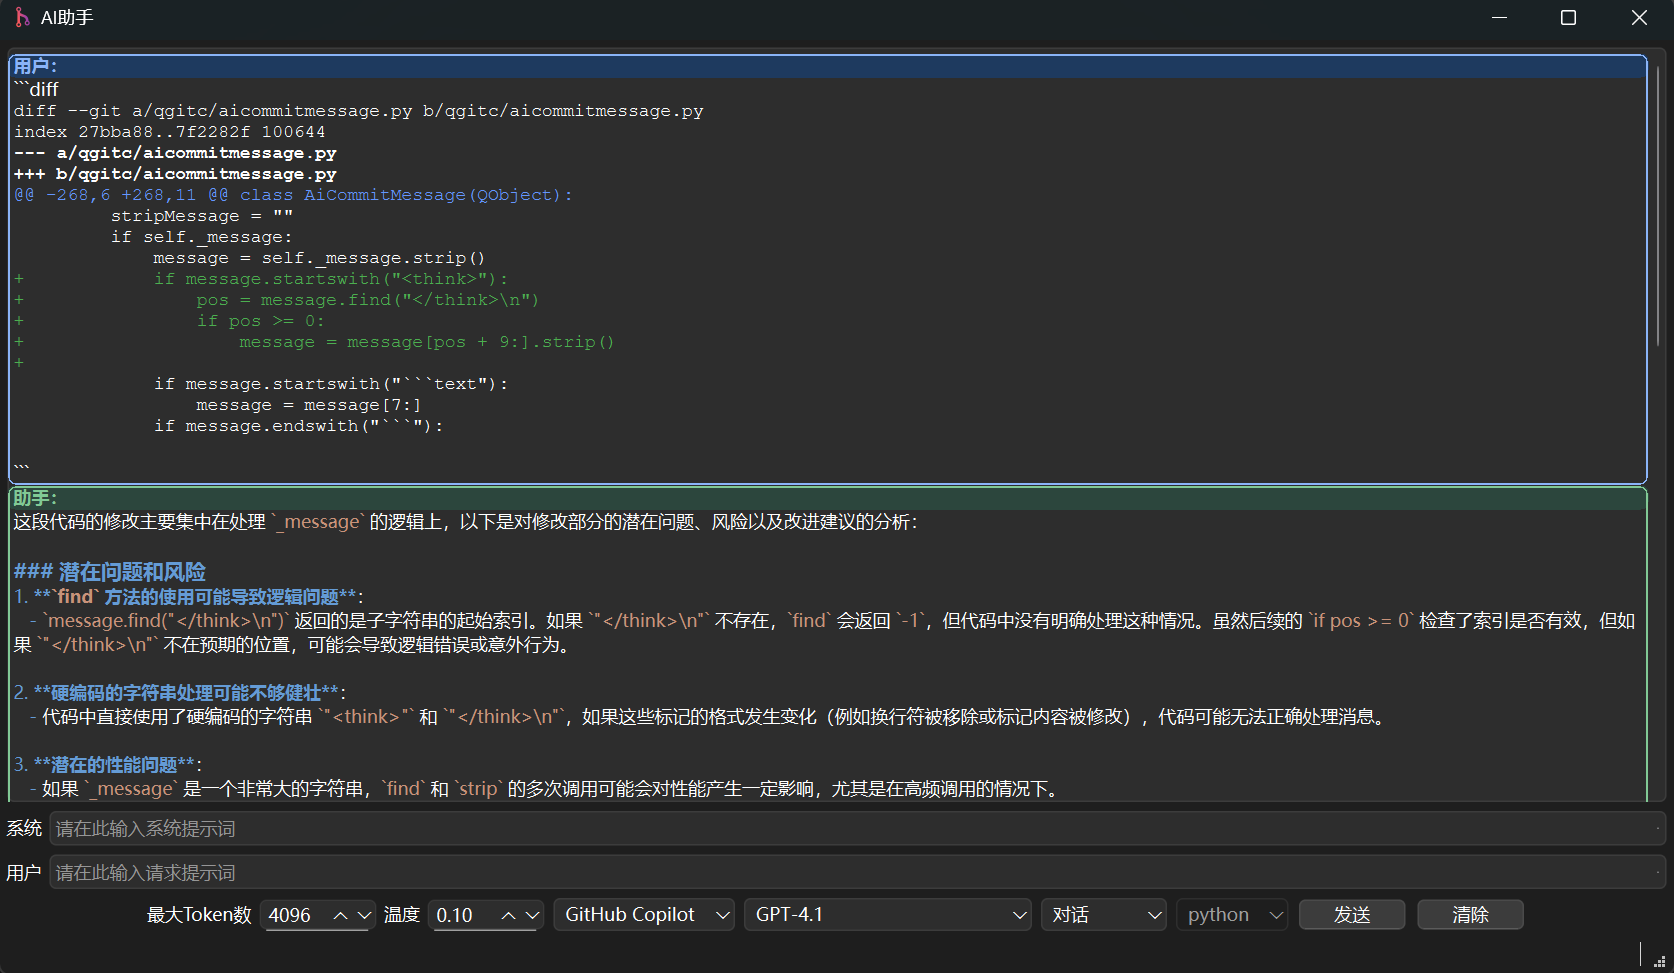Decrease the 最大Token数 value with down arrow

[364, 915]
